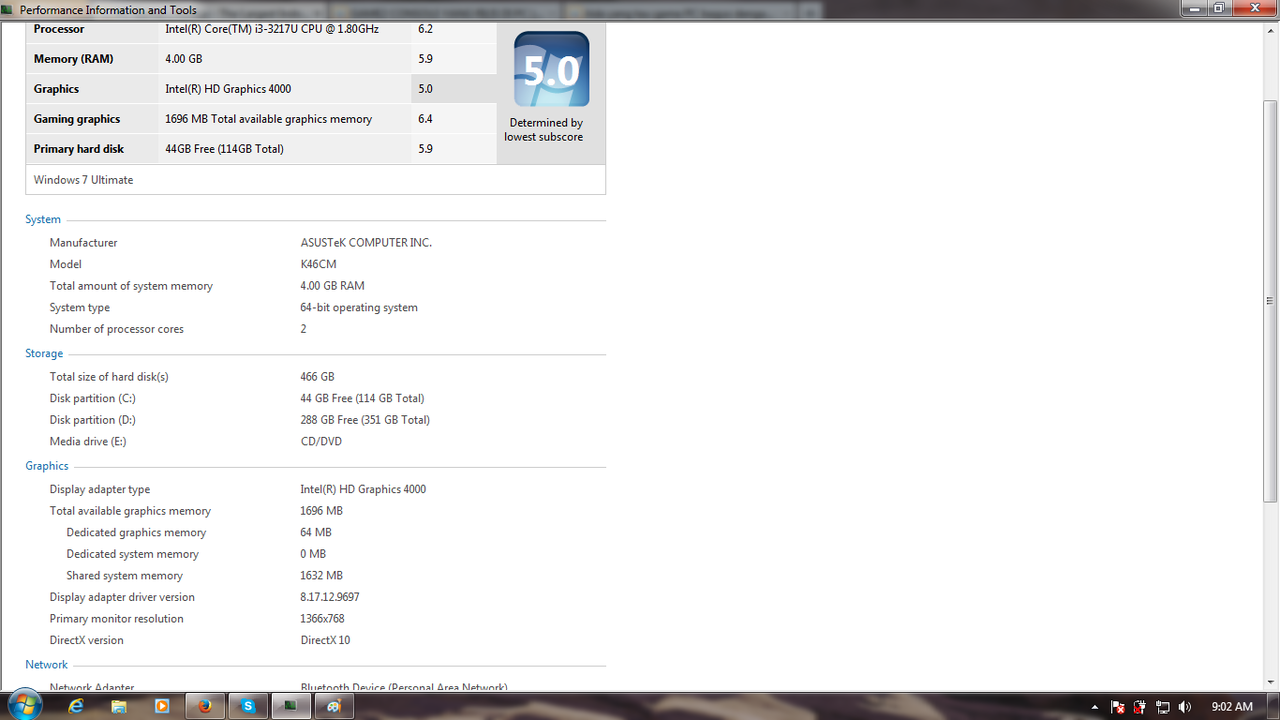Click the 5.0 base score badge

point(551,70)
